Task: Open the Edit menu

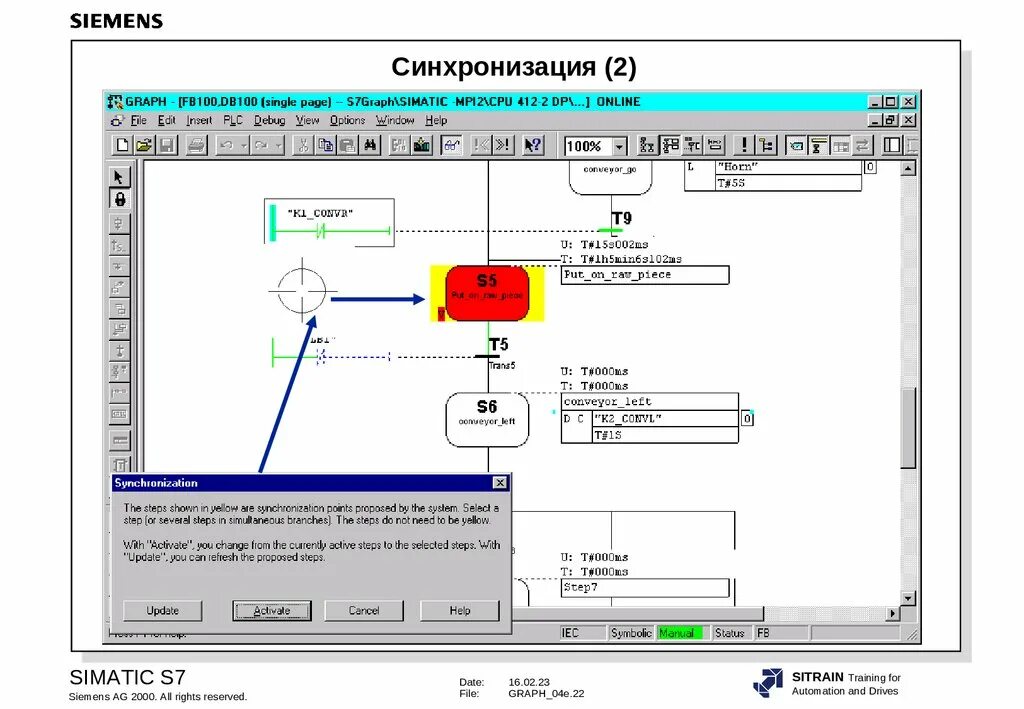Action: [x=167, y=120]
